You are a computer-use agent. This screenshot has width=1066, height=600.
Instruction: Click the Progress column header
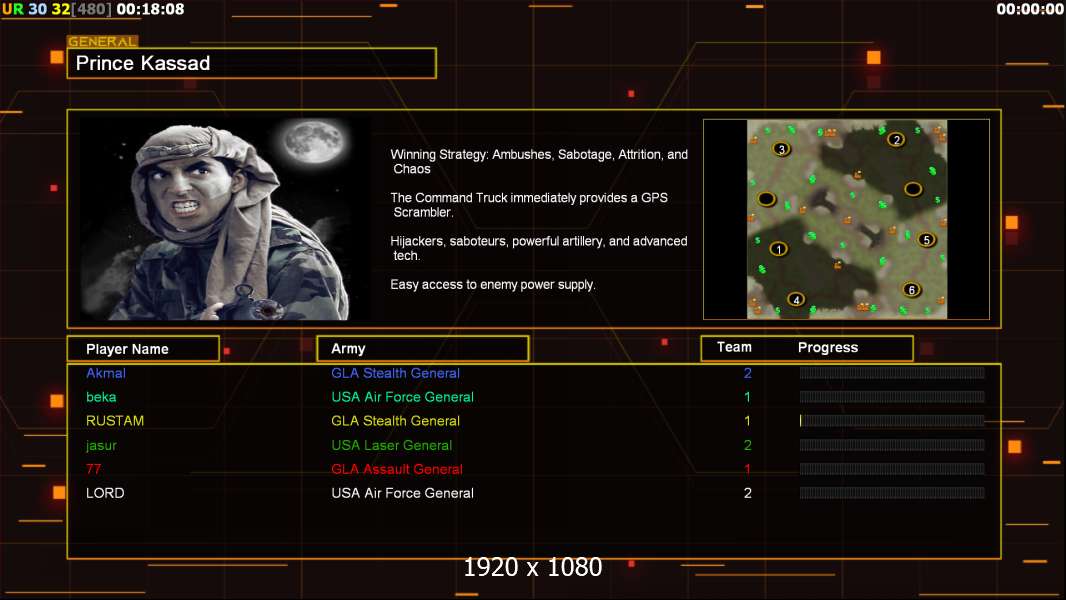coord(828,347)
